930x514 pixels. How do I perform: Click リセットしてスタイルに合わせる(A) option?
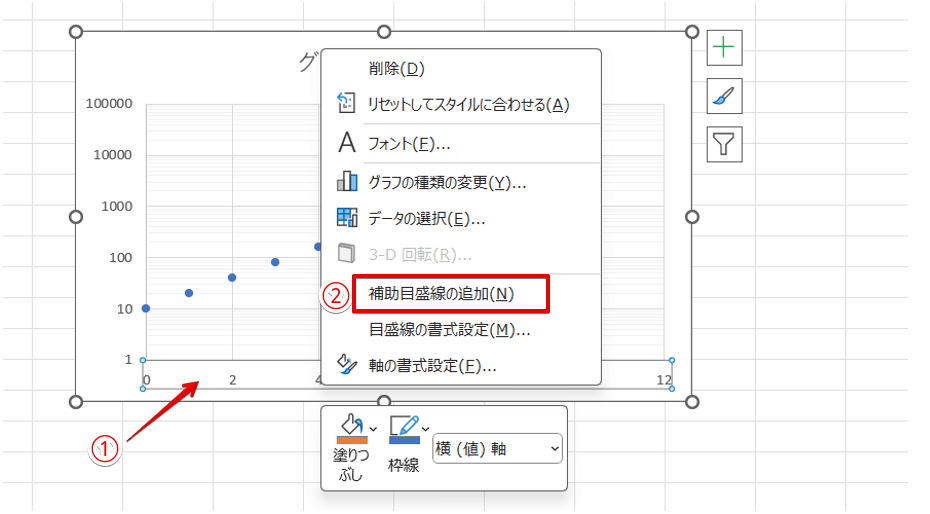[468, 104]
